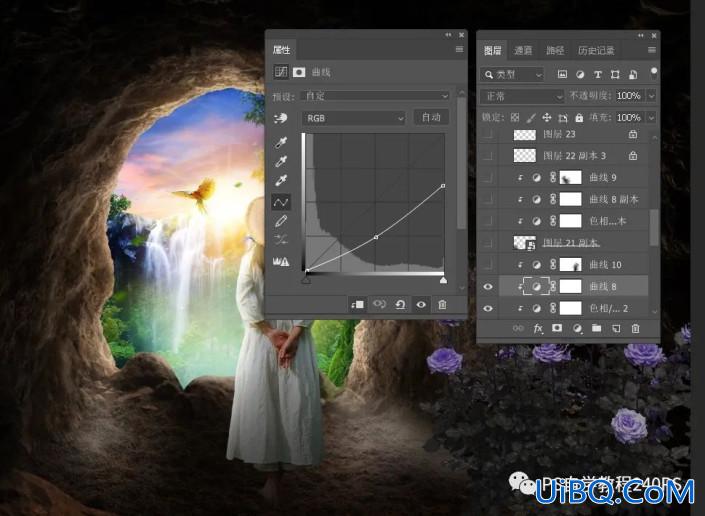Pick the black point eyedropper
The image size is (705, 516).
click(281, 143)
